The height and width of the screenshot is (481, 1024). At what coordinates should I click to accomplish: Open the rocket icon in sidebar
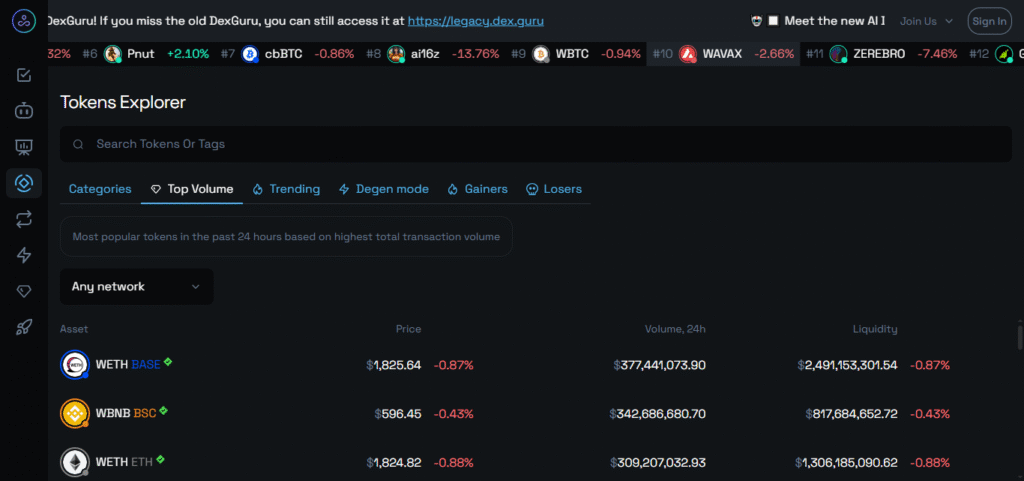(x=24, y=328)
